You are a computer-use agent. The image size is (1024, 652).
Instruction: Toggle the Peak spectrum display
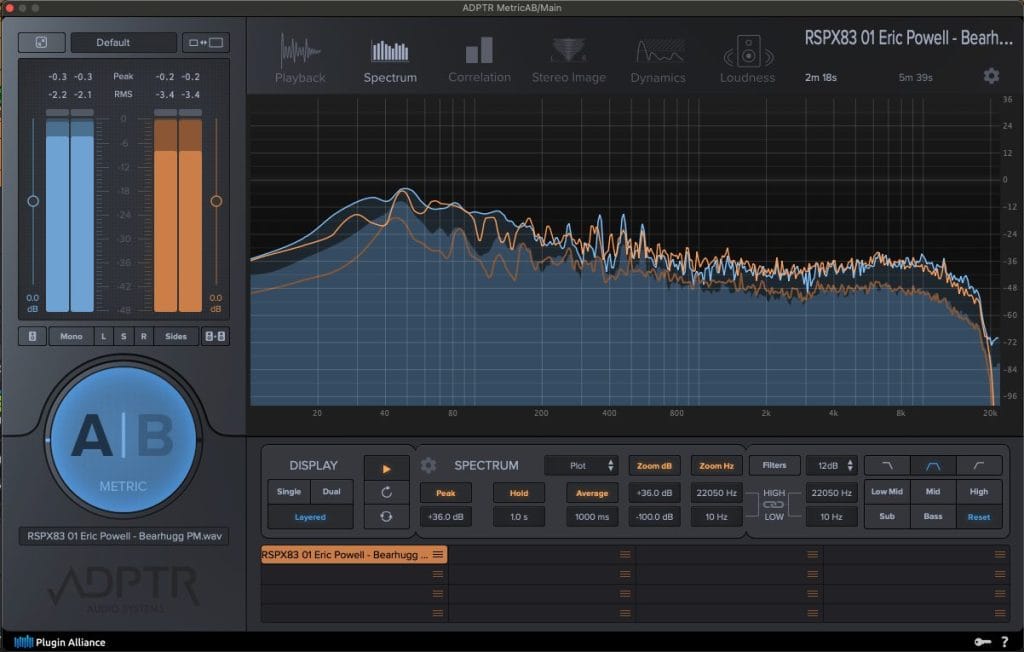445,493
